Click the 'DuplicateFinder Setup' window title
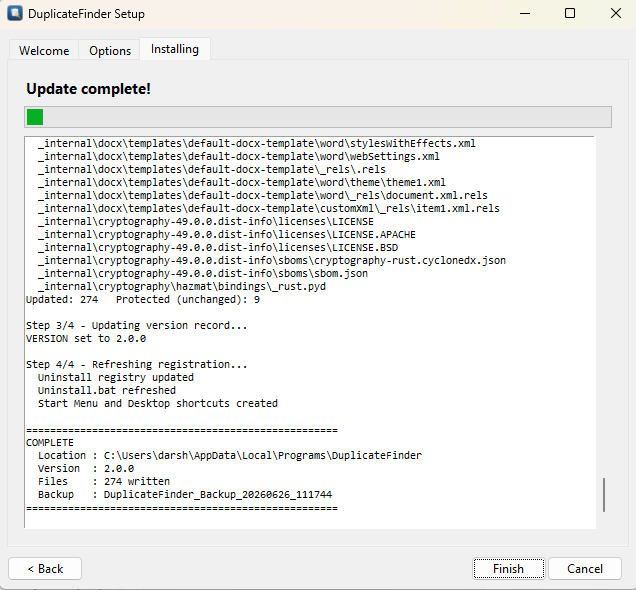This screenshot has height=590, width=636. click(x=86, y=14)
